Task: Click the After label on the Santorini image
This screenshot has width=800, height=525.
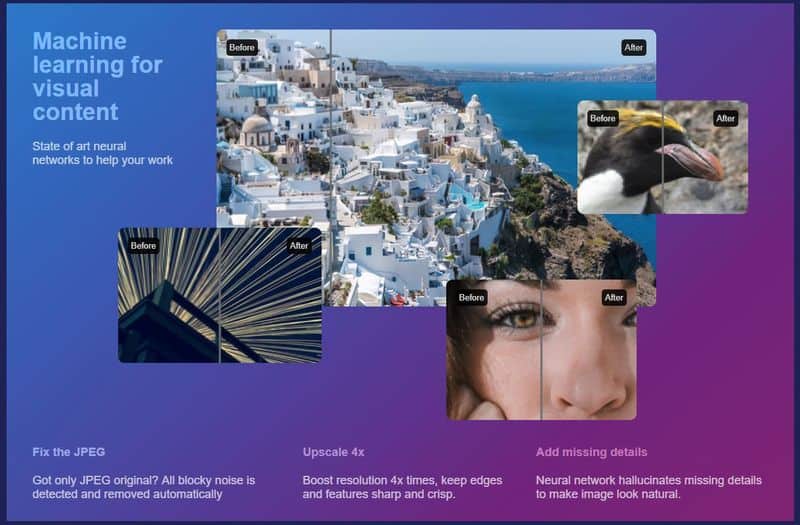Action: (633, 47)
